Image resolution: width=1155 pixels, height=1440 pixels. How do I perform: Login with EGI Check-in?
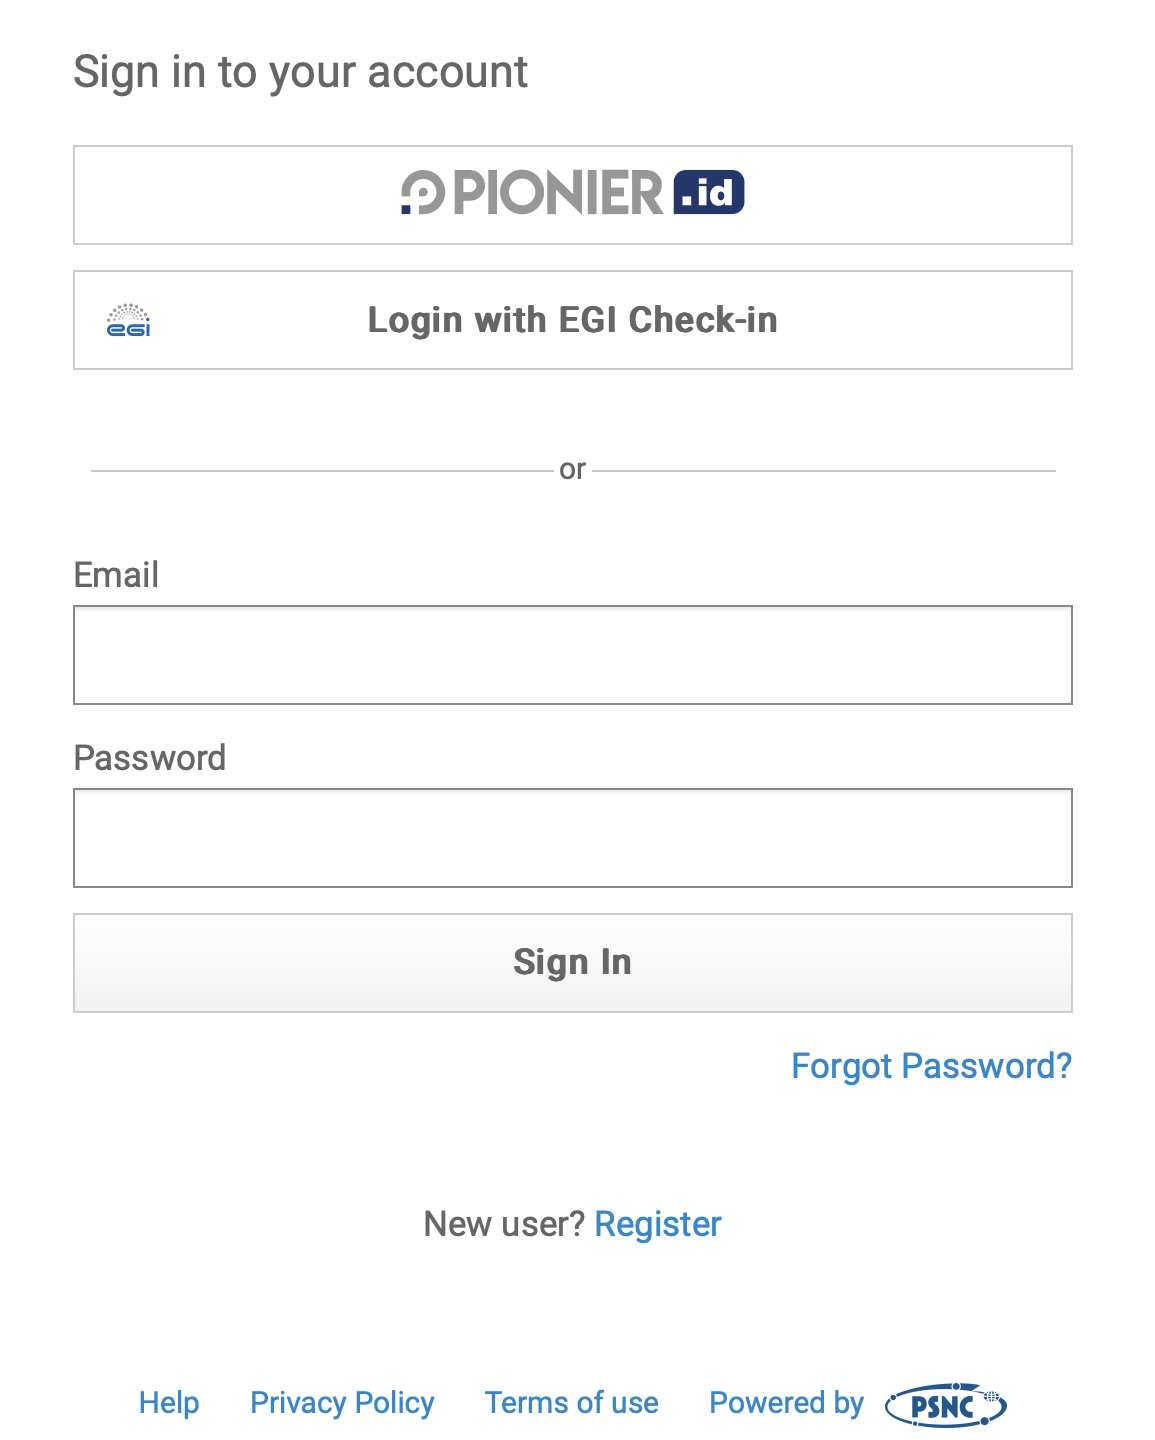click(x=572, y=320)
